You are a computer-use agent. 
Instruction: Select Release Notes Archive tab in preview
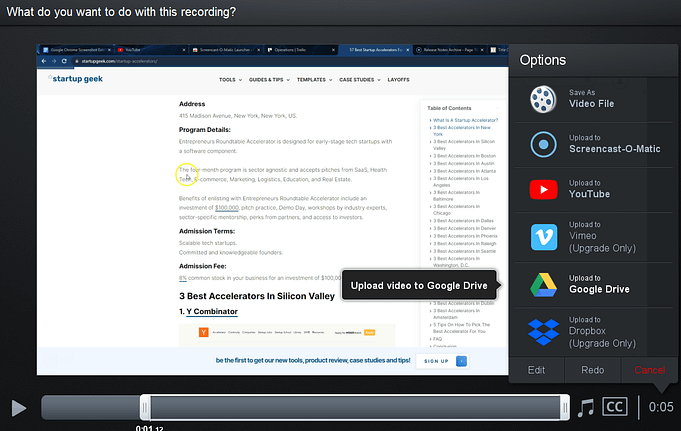click(x=450, y=50)
